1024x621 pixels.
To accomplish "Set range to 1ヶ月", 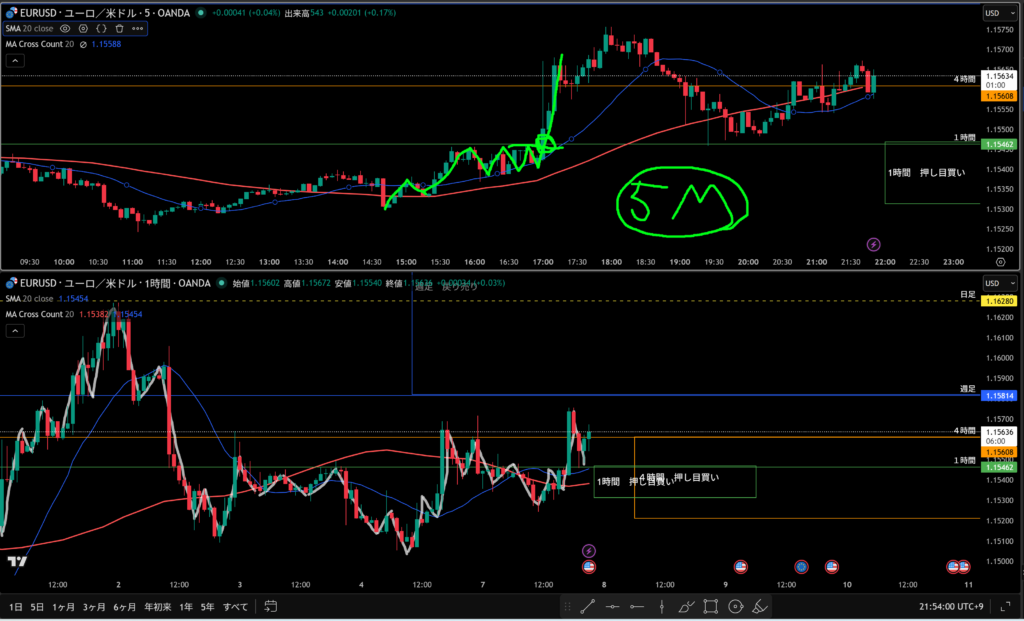I will pos(63,606).
